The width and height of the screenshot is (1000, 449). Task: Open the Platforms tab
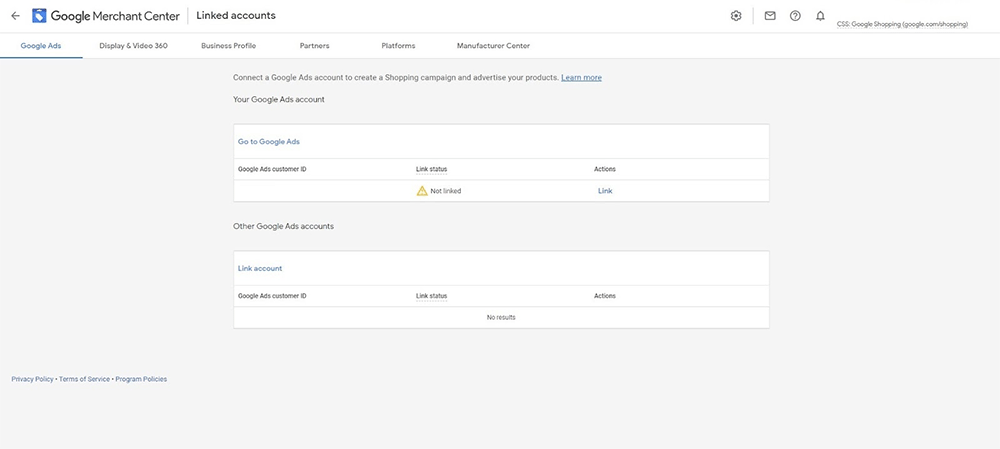398,46
